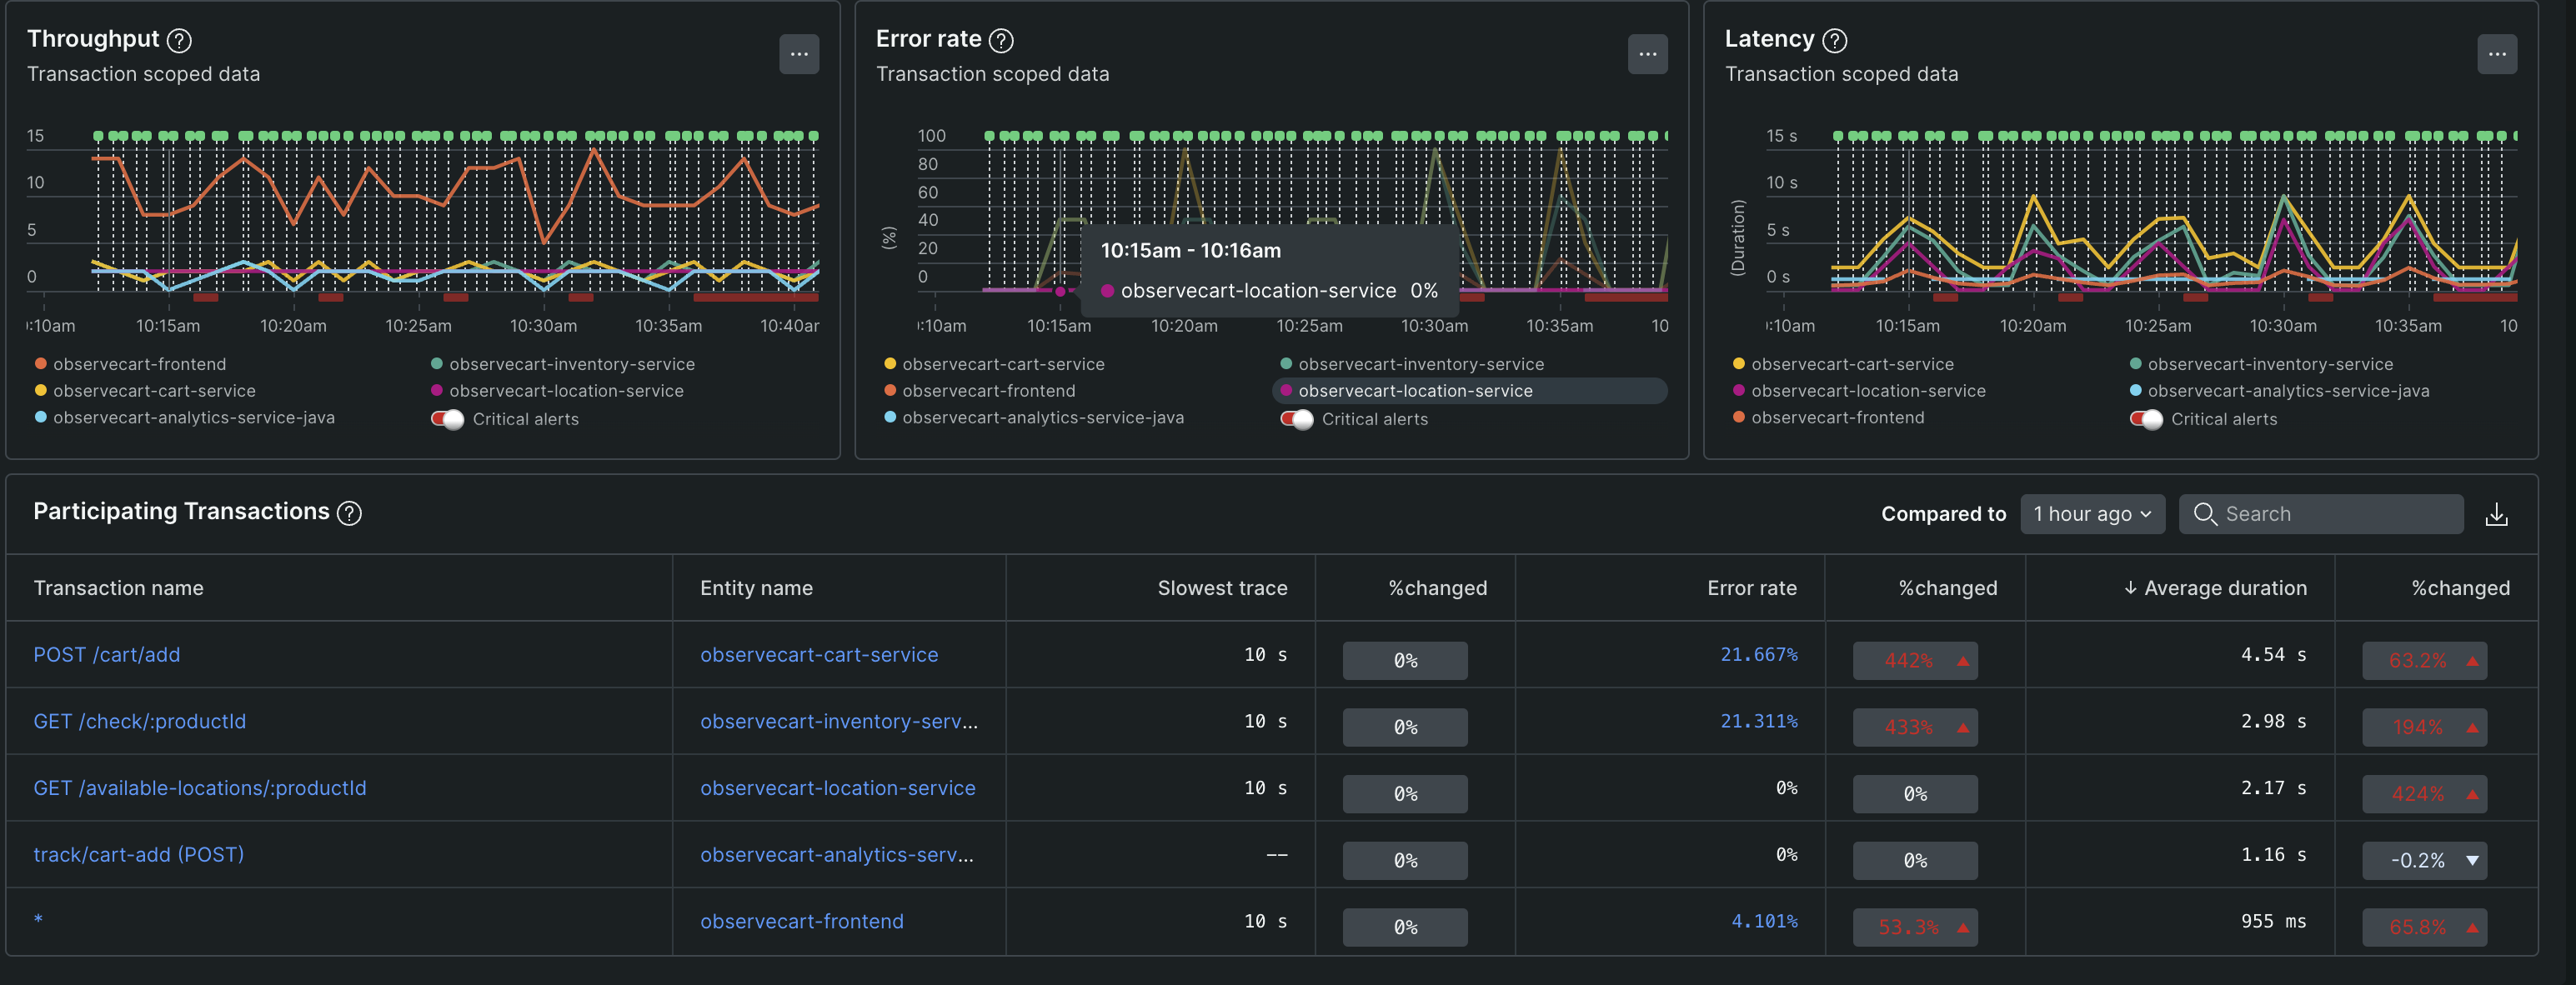Toggle Critical alerts in Throughput chart
The height and width of the screenshot is (985, 2576).
(447, 419)
